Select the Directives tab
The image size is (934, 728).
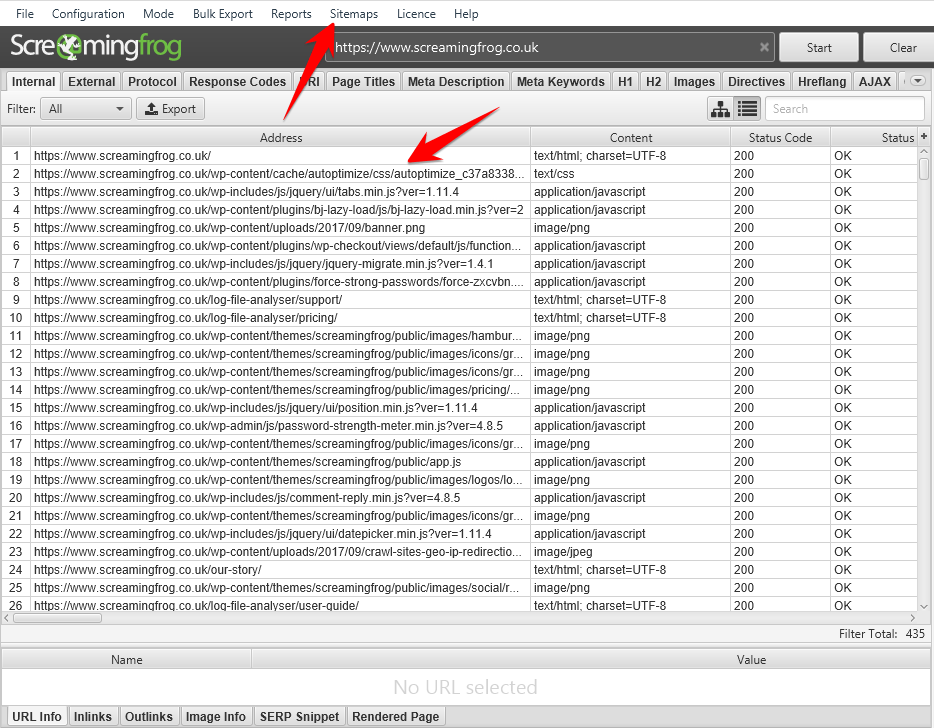pyautogui.click(x=756, y=82)
